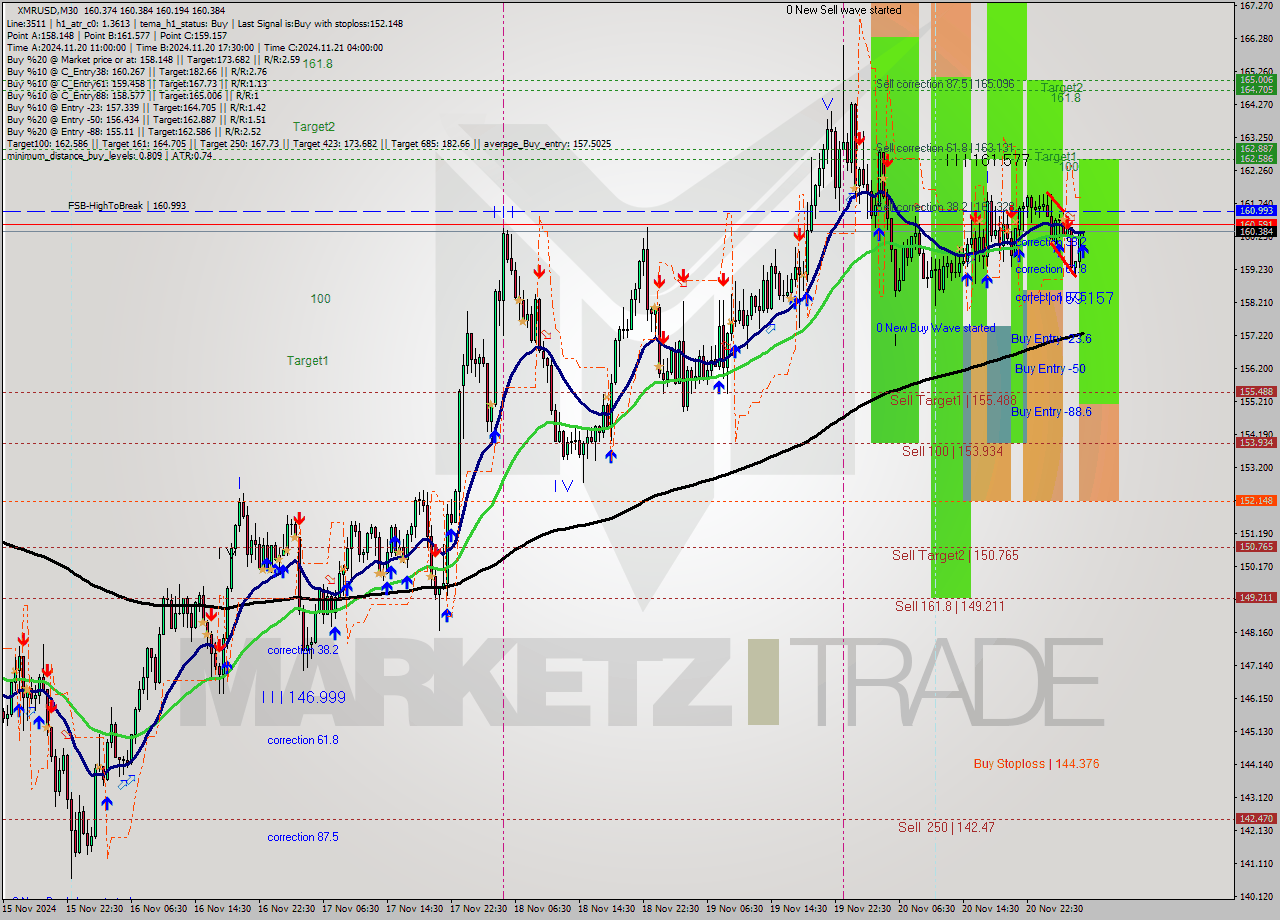Select the '0 New Buy Wave started' annotation
The width and height of the screenshot is (1280, 920).
click(936, 328)
